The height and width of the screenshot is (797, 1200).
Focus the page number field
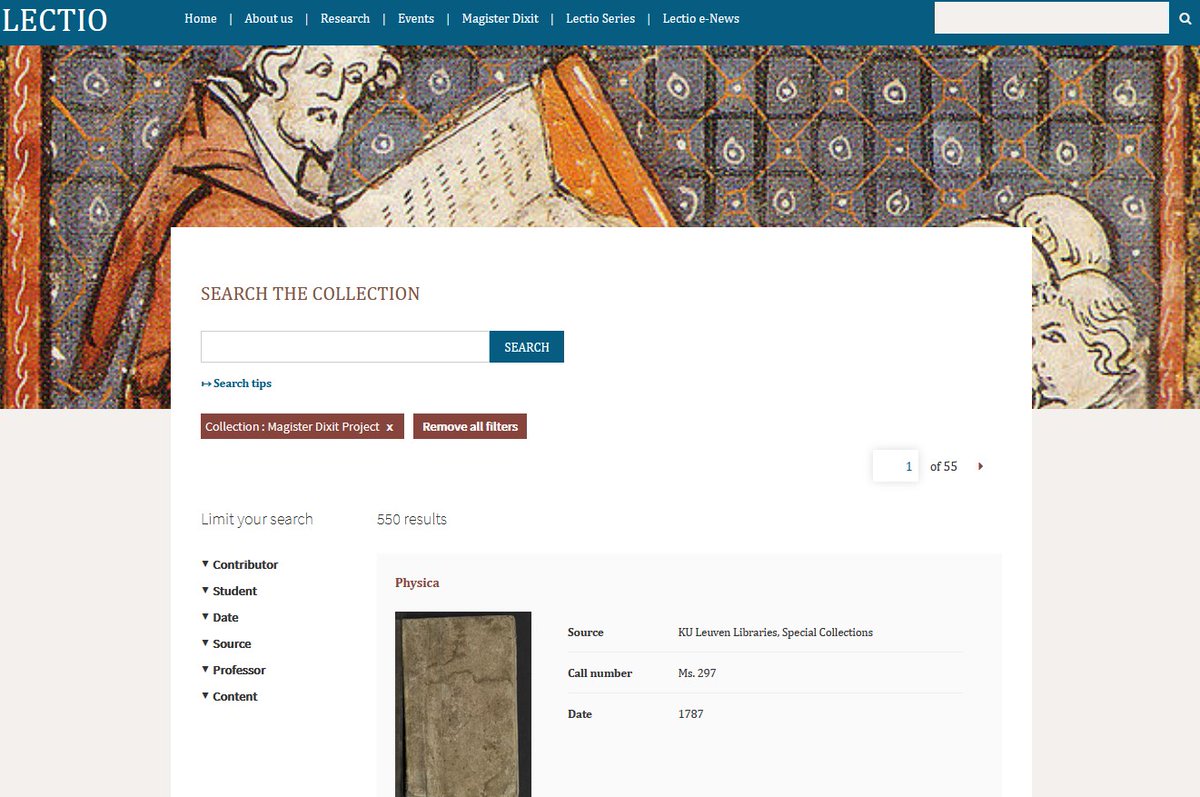tap(896, 466)
